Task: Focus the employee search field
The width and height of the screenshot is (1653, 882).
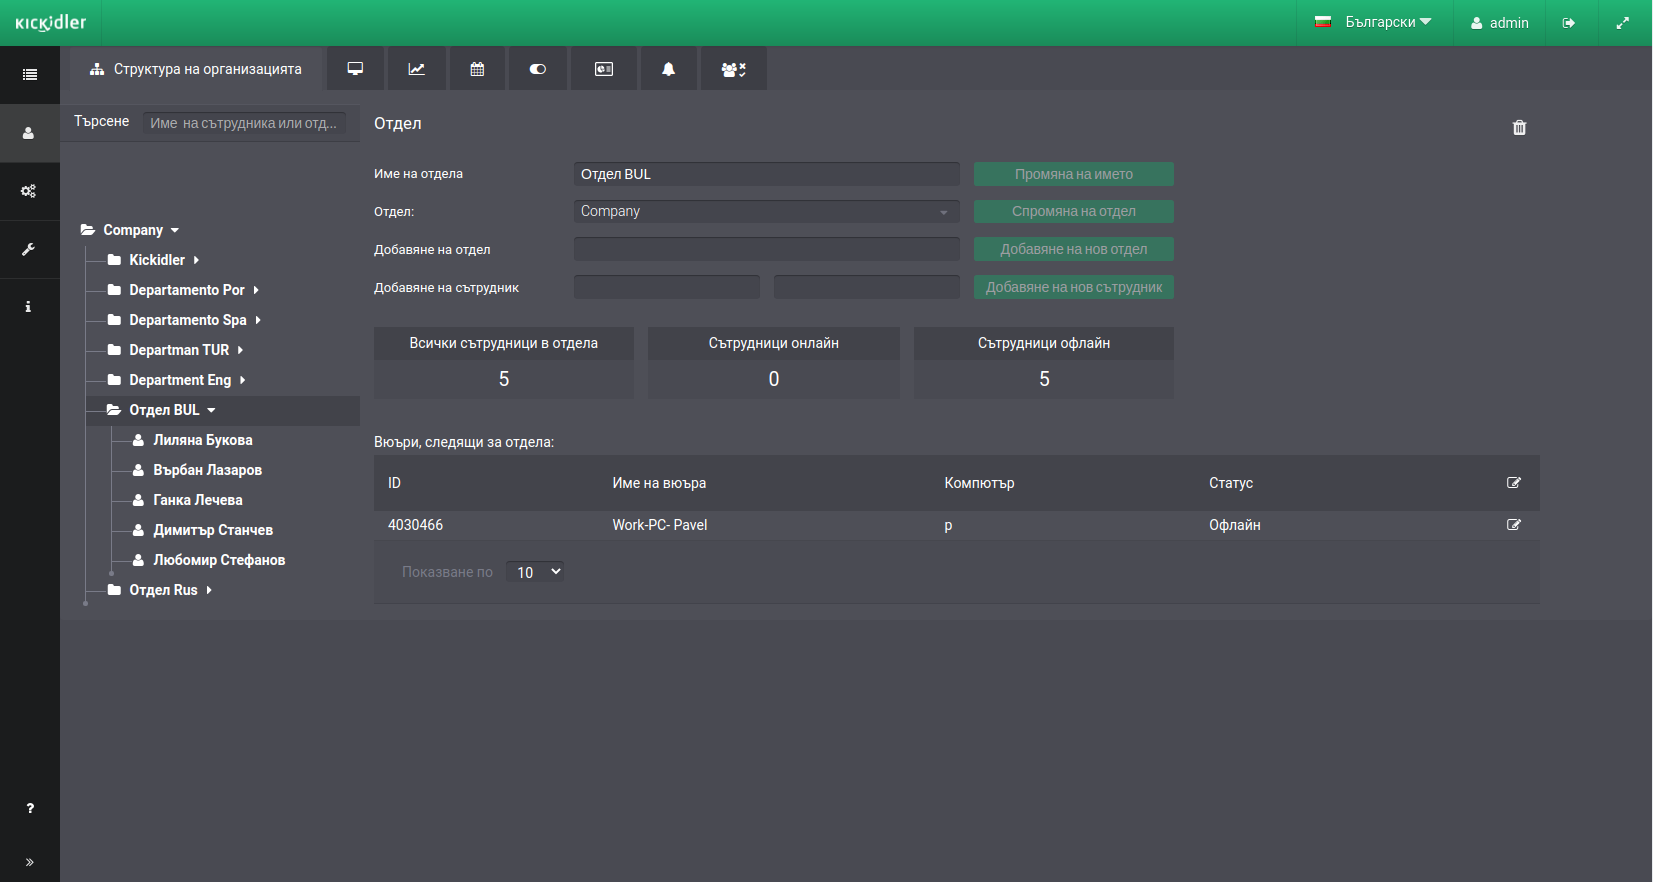Action: tap(244, 123)
